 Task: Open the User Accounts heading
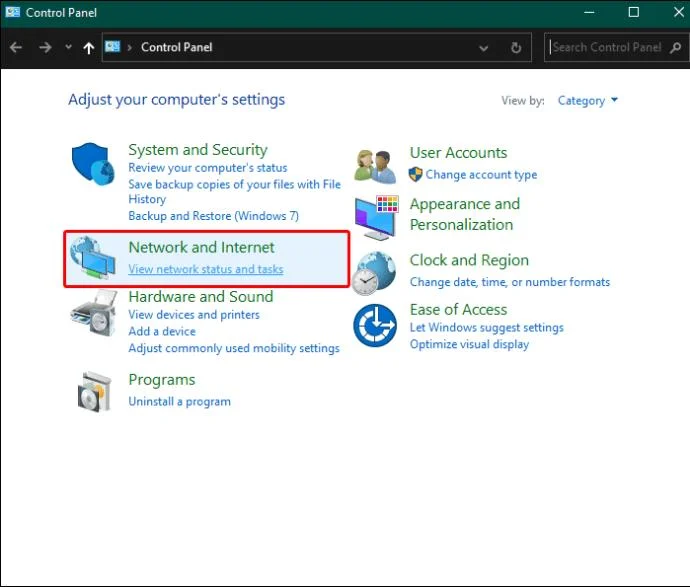pyautogui.click(x=458, y=153)
